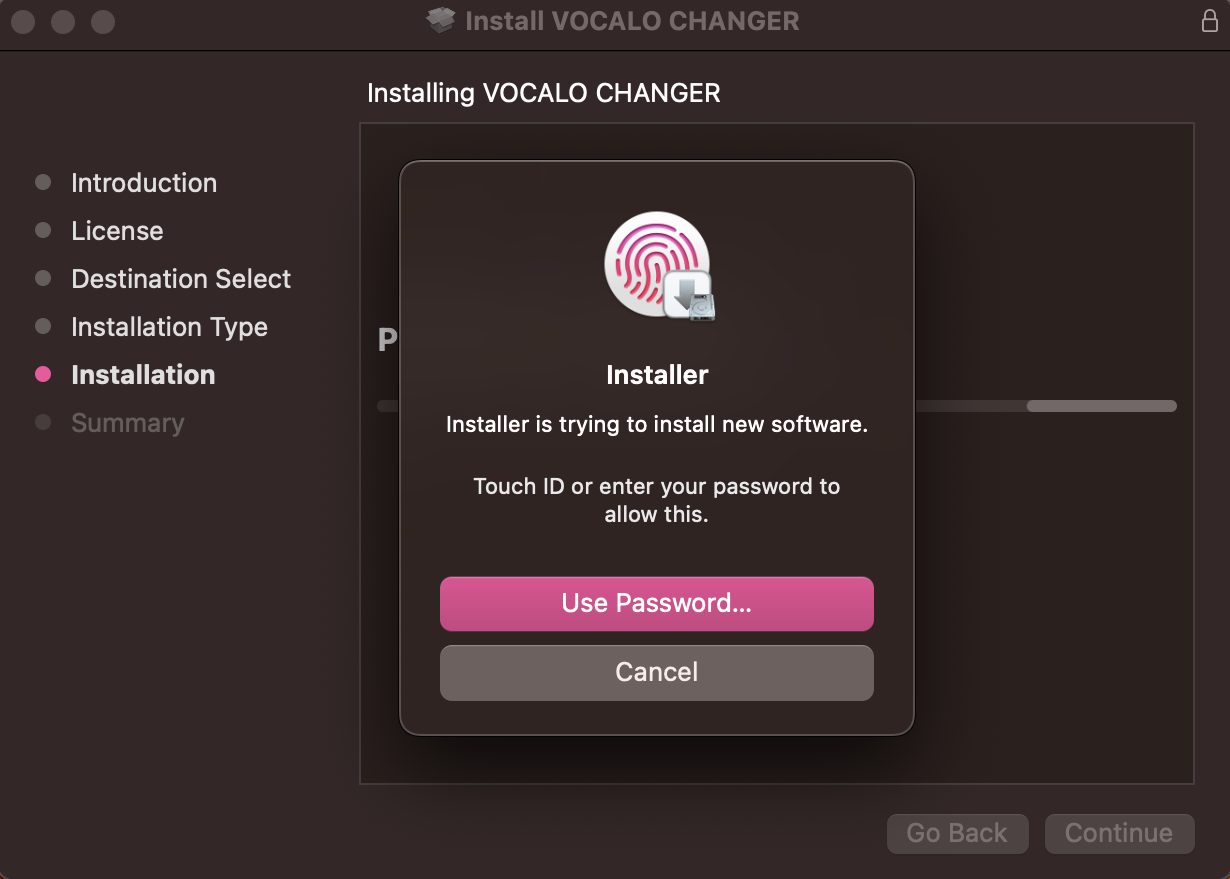Click the Installing VOCALO CHANGER heading
The image size is (1230, 879).
pos(544,92)
